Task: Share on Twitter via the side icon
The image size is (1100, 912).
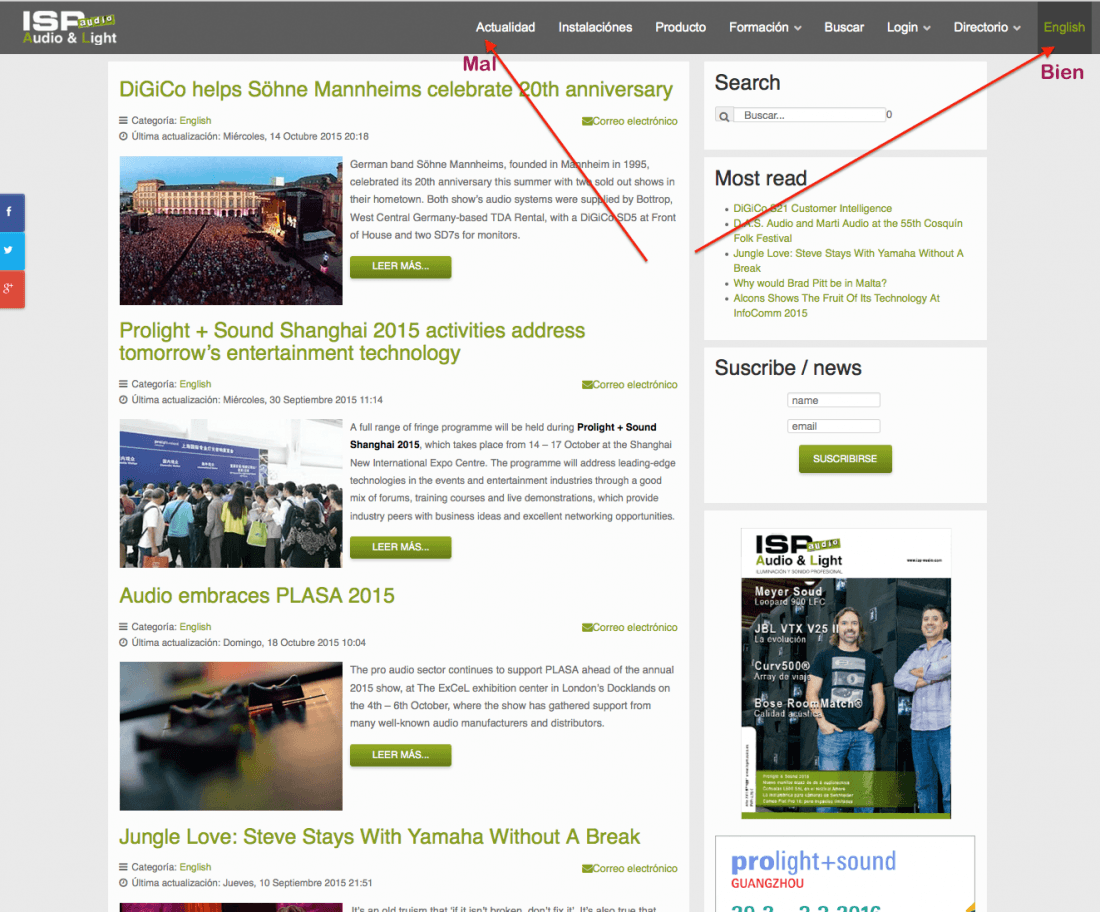Action: (x=11, y=250)
